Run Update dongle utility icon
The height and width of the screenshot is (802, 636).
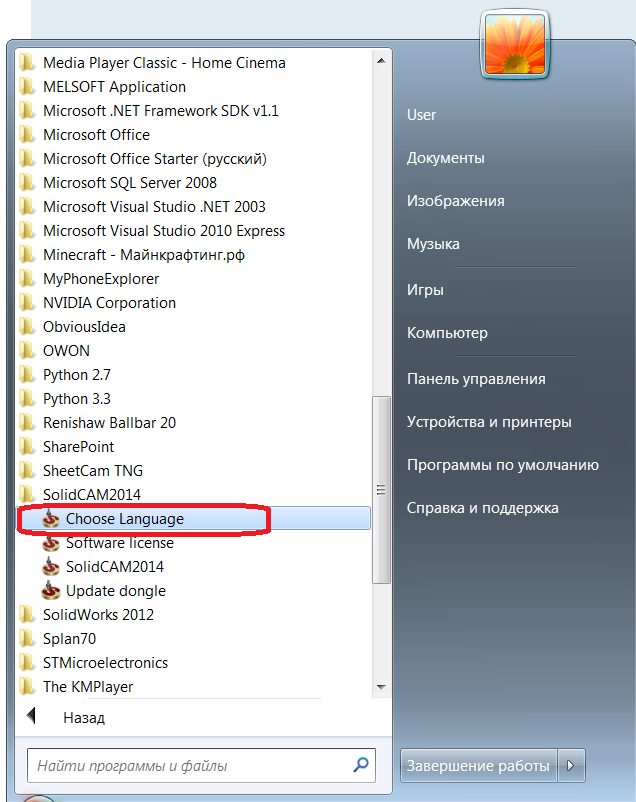pyautogui.click(x=51, y=591)
